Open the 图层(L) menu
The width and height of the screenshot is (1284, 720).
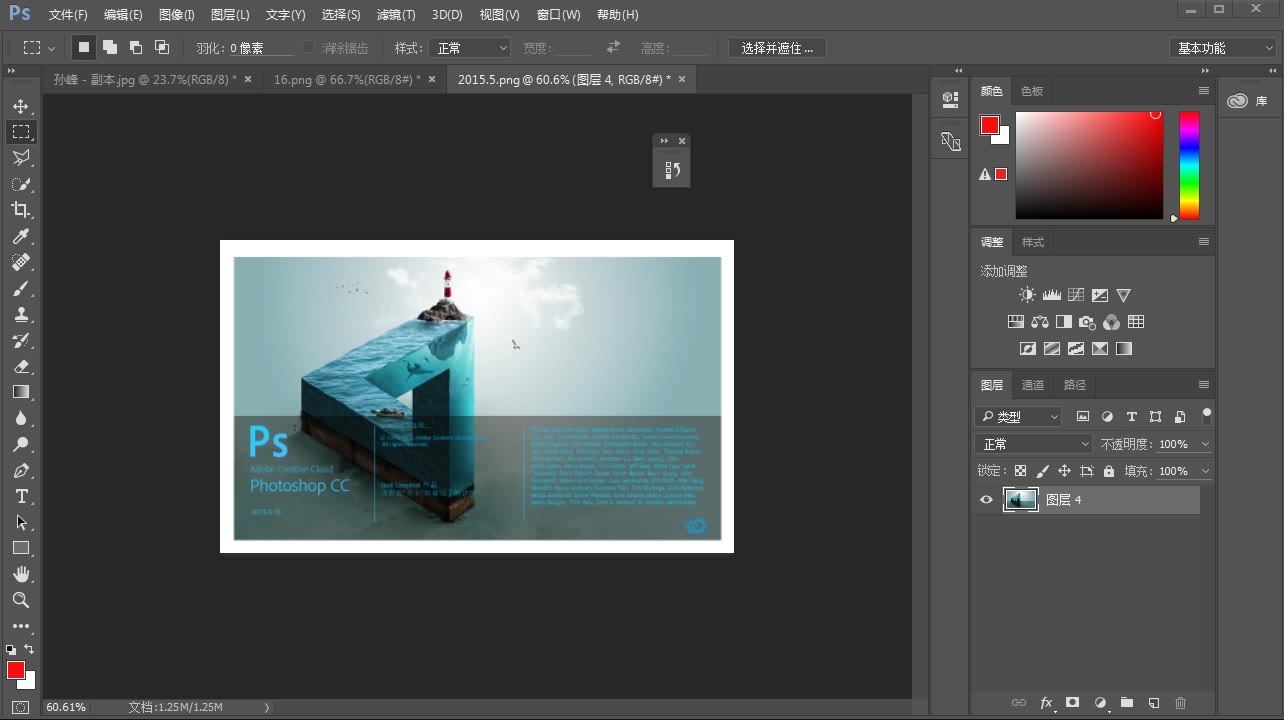point(230,15)
